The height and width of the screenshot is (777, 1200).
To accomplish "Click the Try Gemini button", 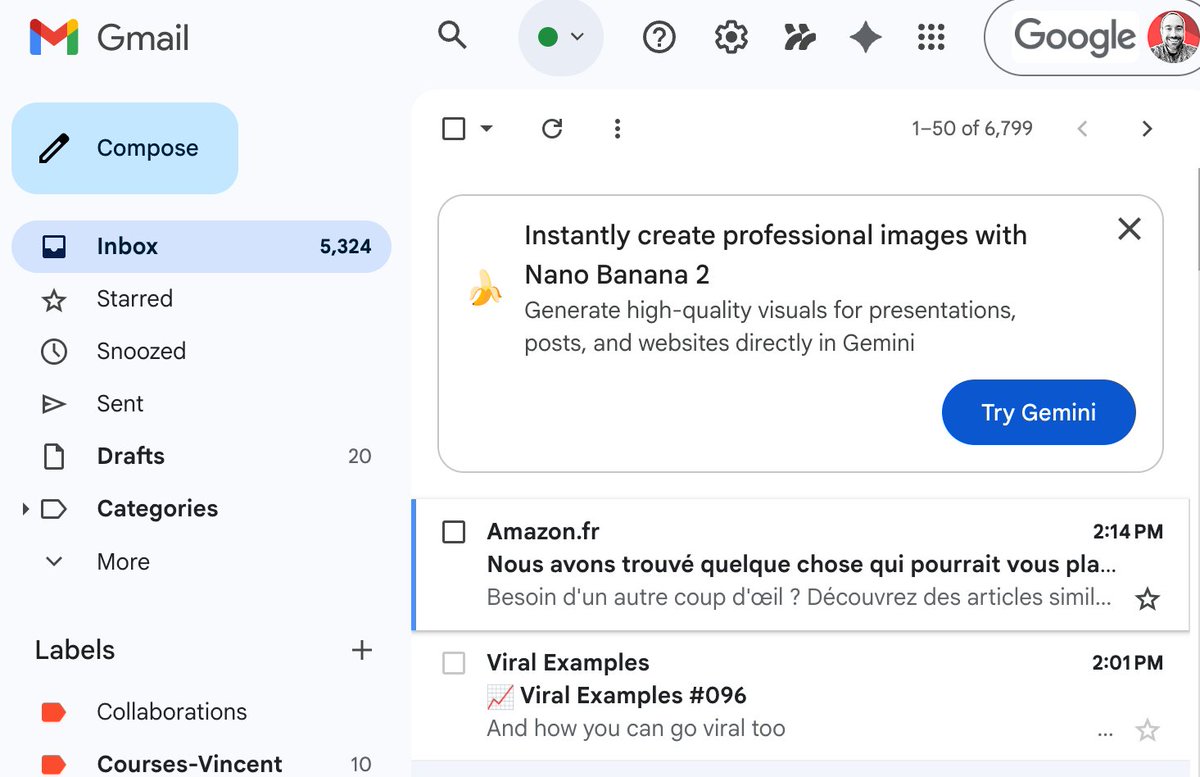I will (x=1039, y=412).
